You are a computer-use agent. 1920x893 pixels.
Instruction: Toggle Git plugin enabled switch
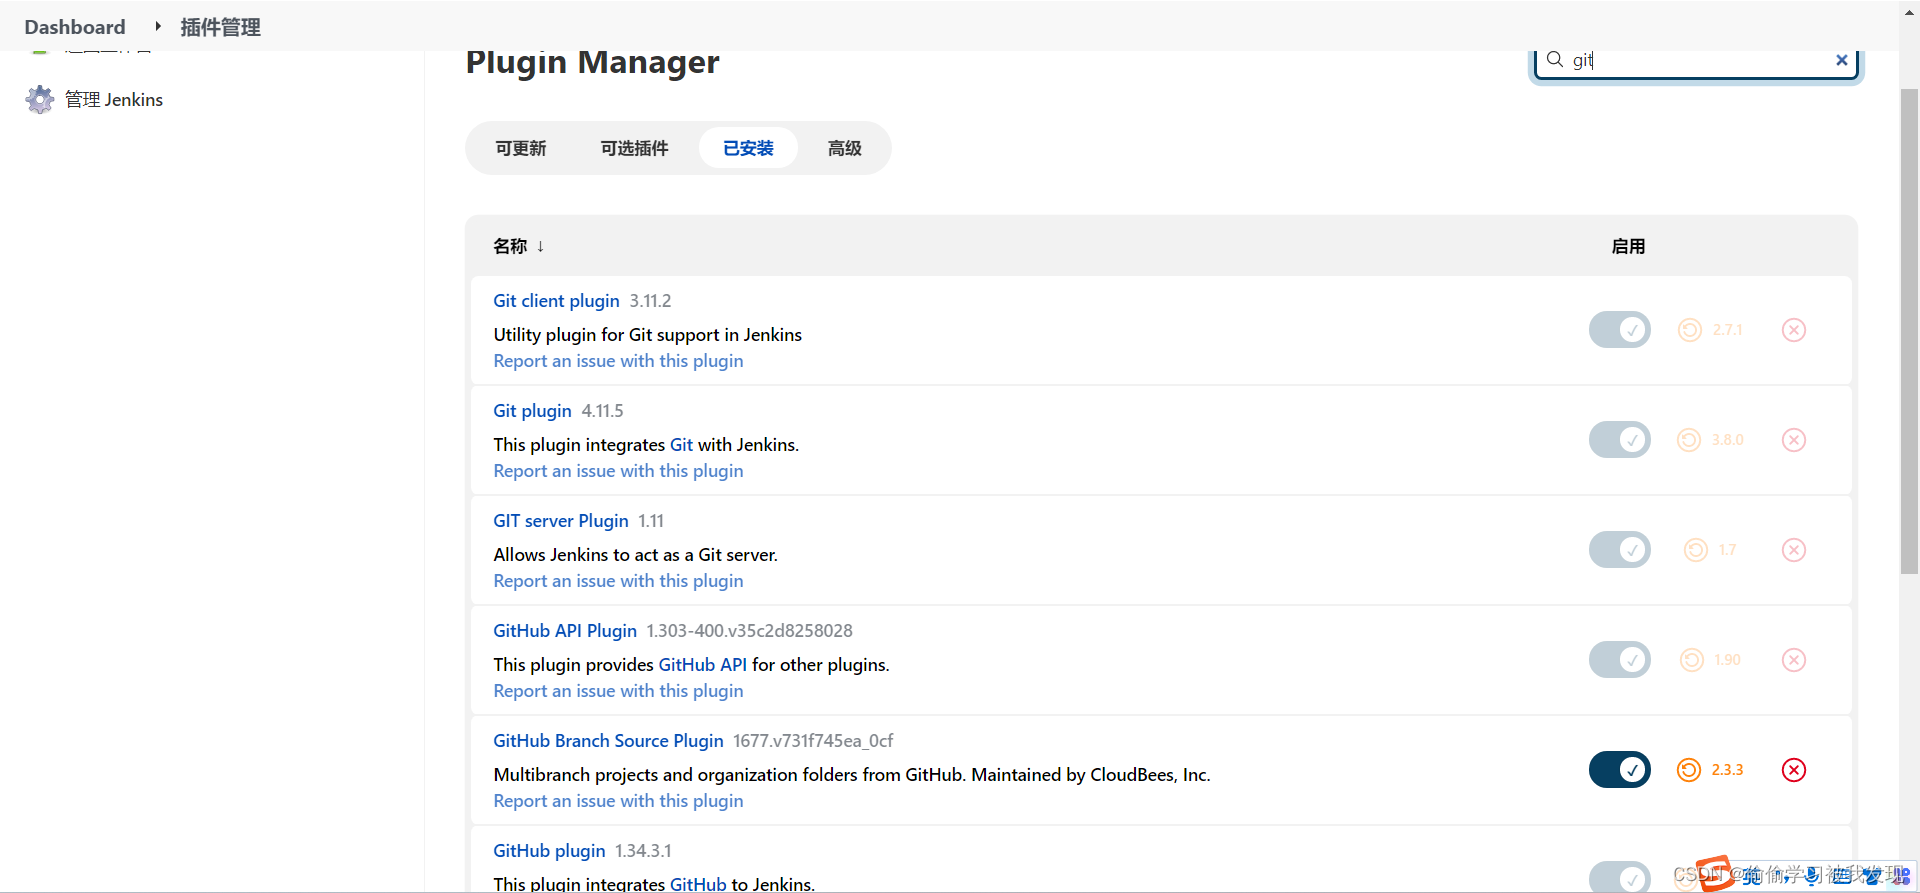pyautogui.click(x=1620, y=440)
